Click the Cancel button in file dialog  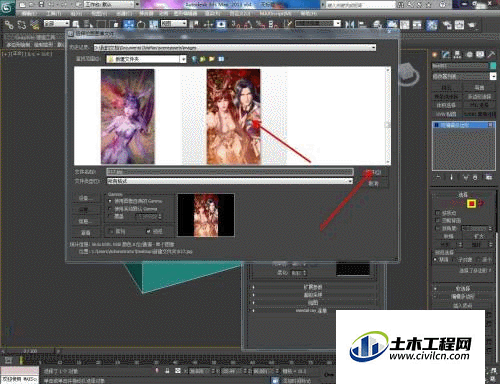click(x=374, y=184)
